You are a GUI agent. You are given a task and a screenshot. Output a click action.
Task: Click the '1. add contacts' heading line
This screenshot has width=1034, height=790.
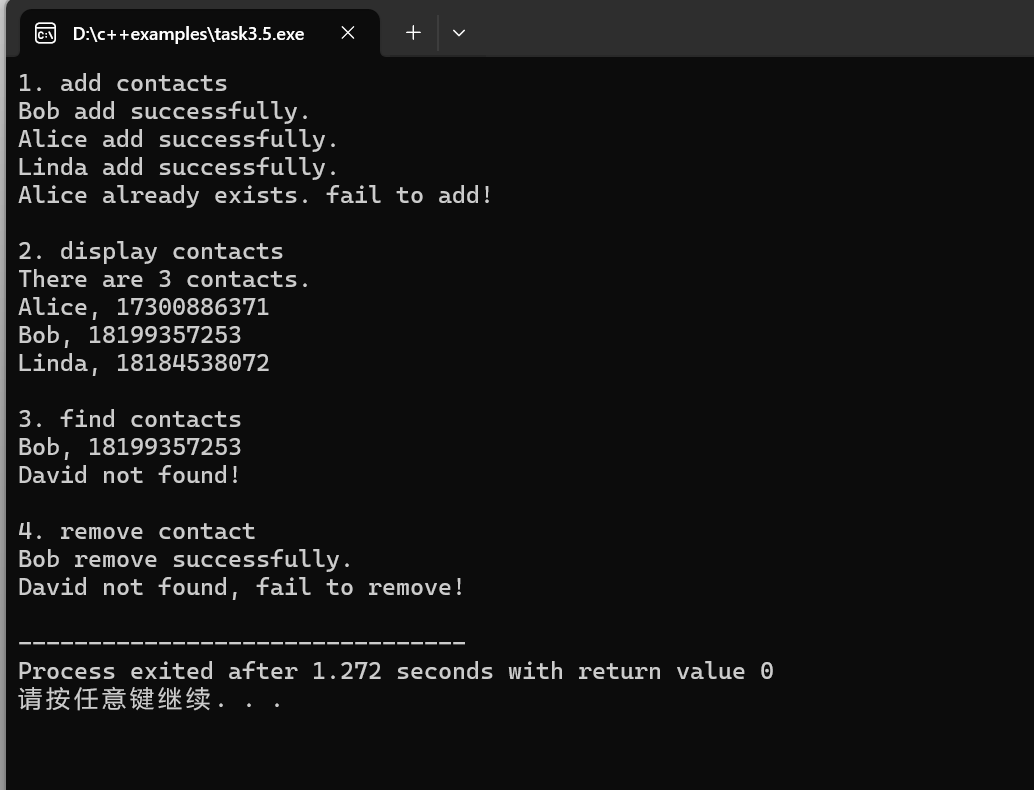[x=123, y=83]
